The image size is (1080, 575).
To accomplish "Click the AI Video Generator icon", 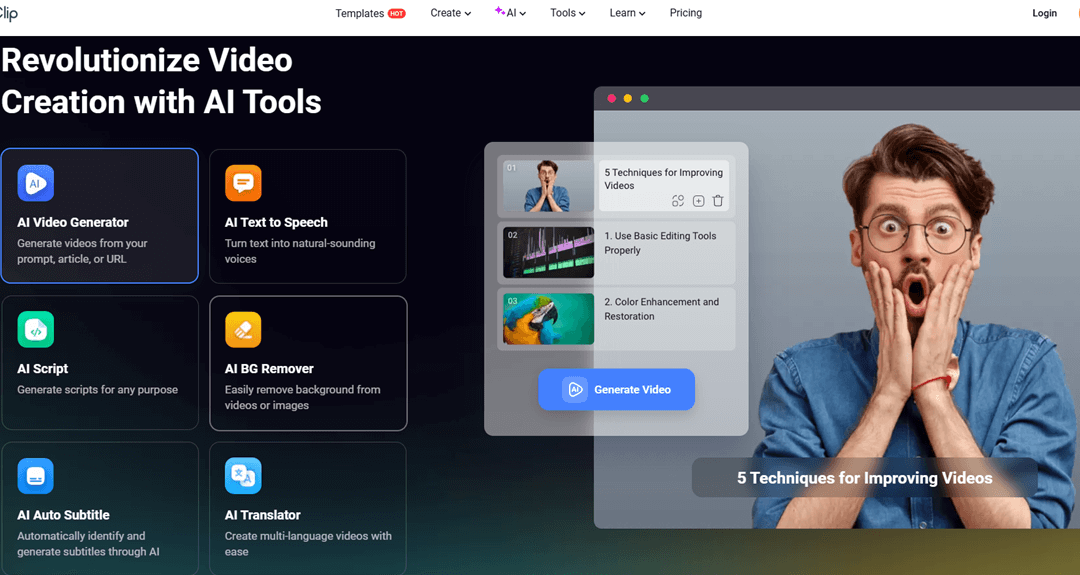I will pos(36,183).
